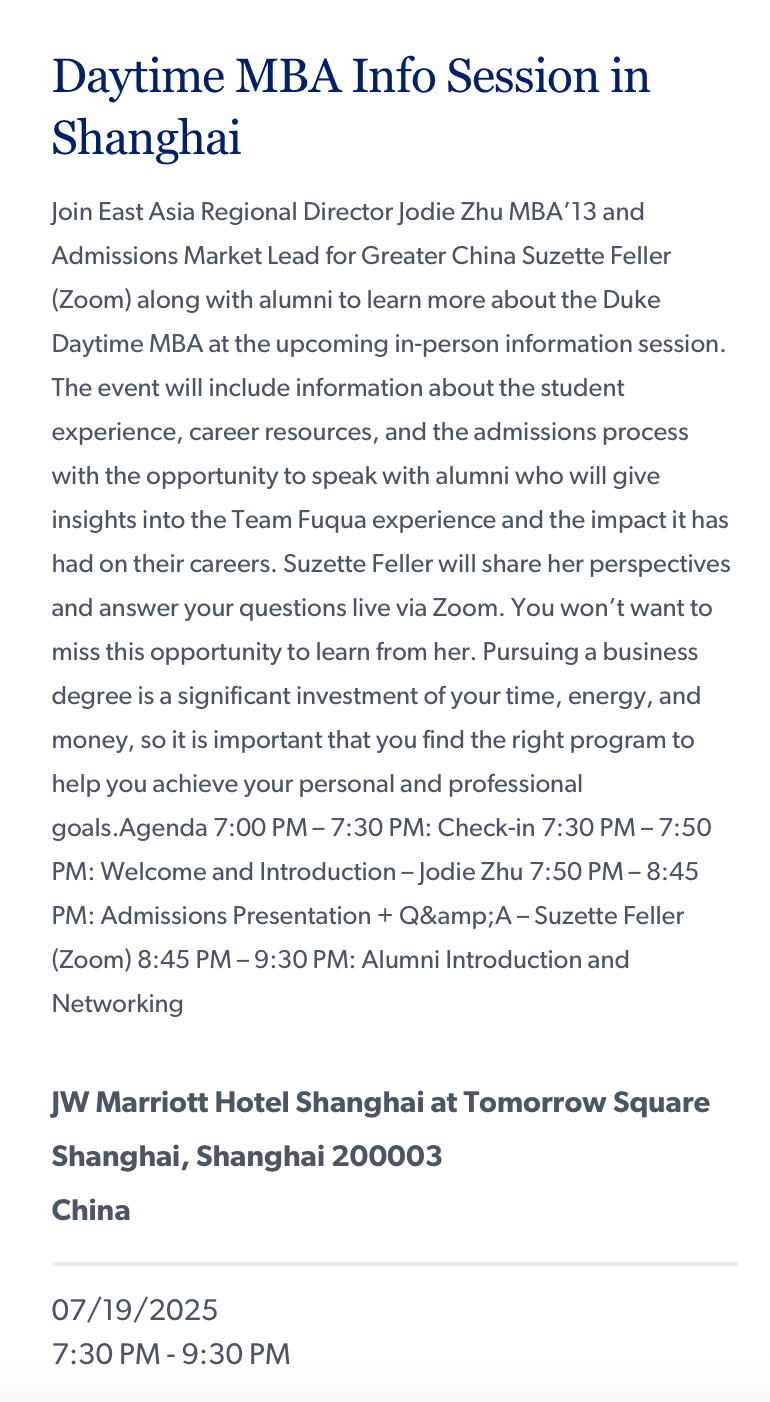
Task: Click the horizontal divider below the address
Action: [395, 1264]
